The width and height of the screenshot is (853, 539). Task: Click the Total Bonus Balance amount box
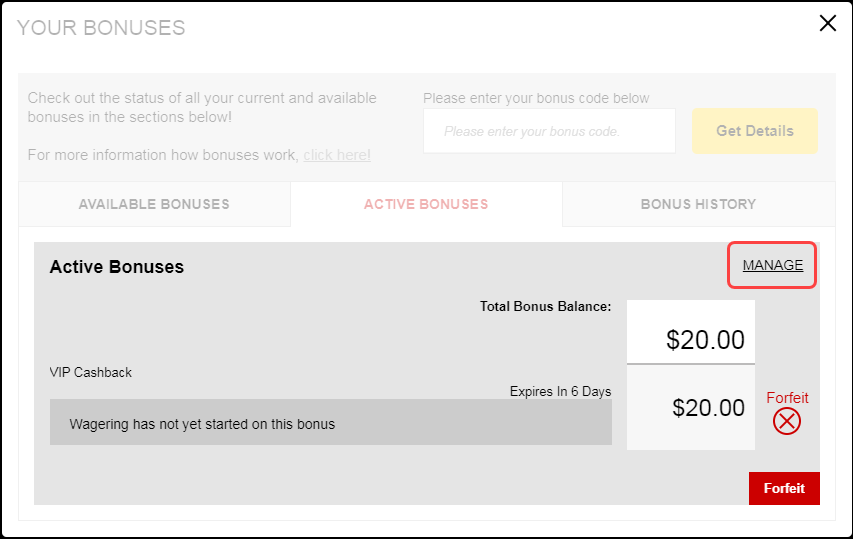pyautogui.click(x=691, y=332)
